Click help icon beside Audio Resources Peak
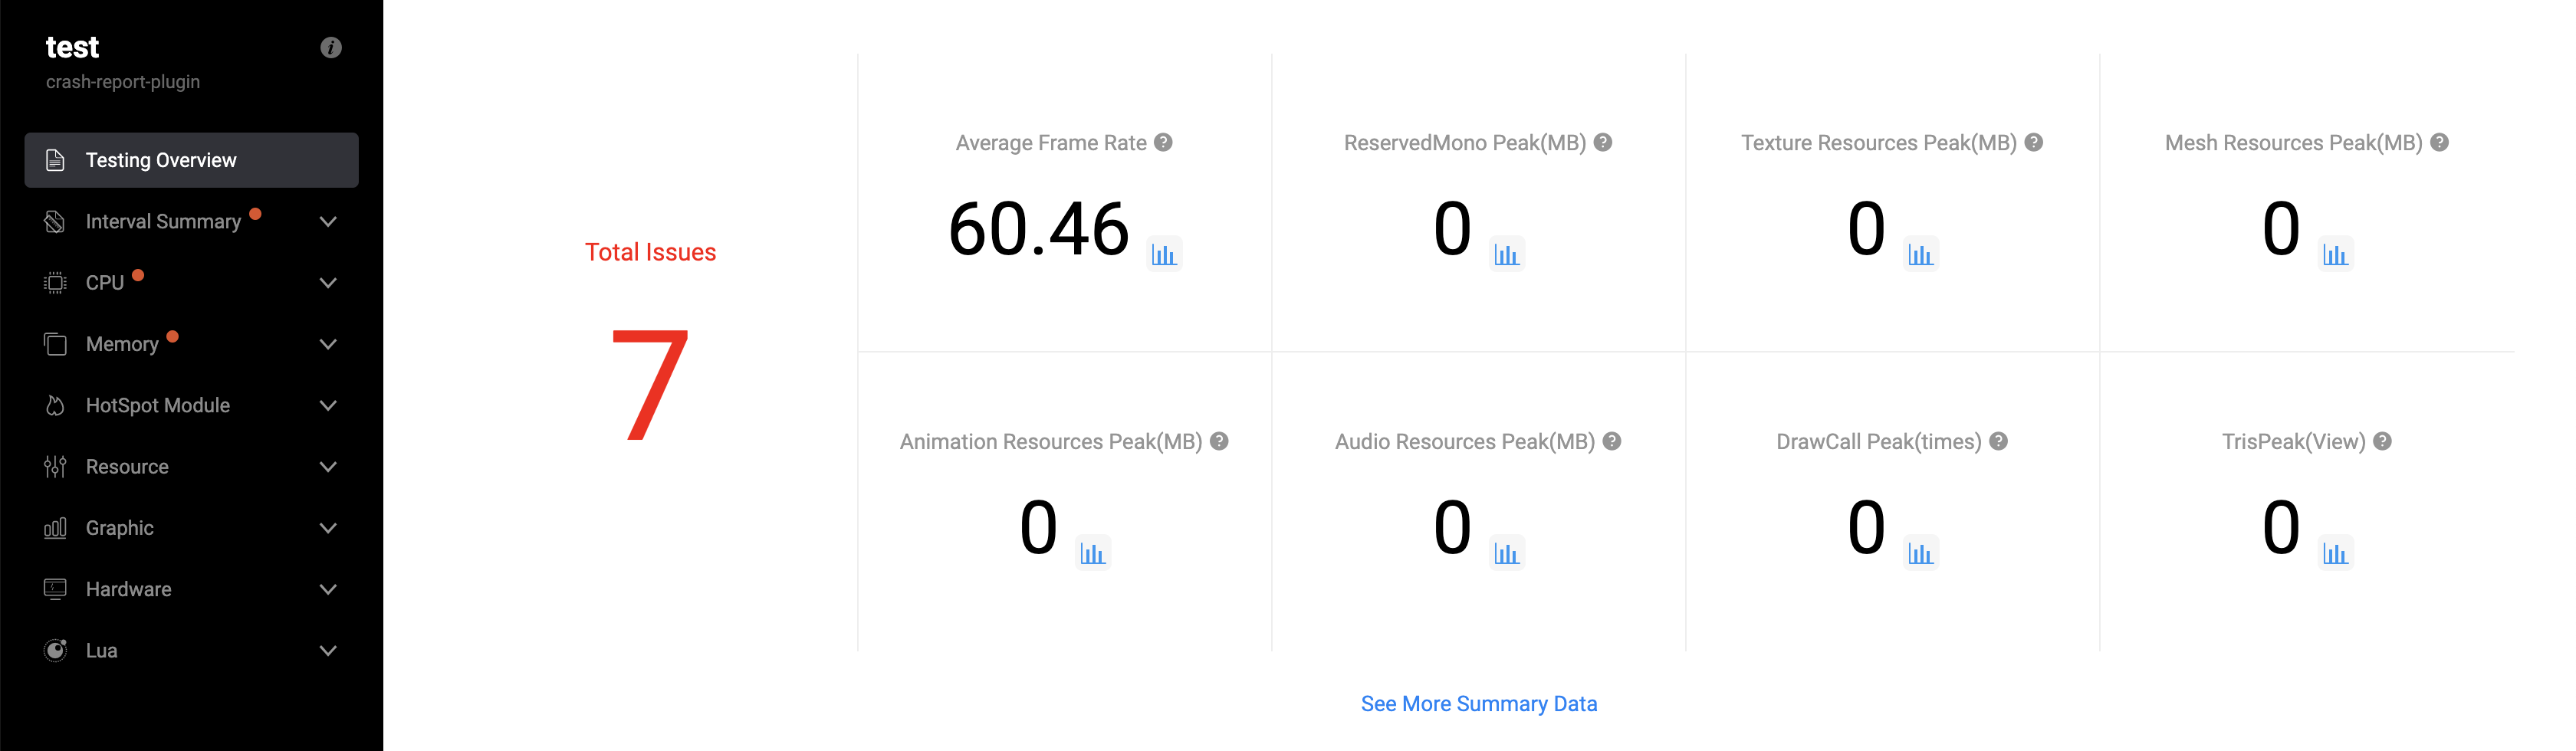The height and width of the screenshot is (751, 2576). tap(1611, 441)
